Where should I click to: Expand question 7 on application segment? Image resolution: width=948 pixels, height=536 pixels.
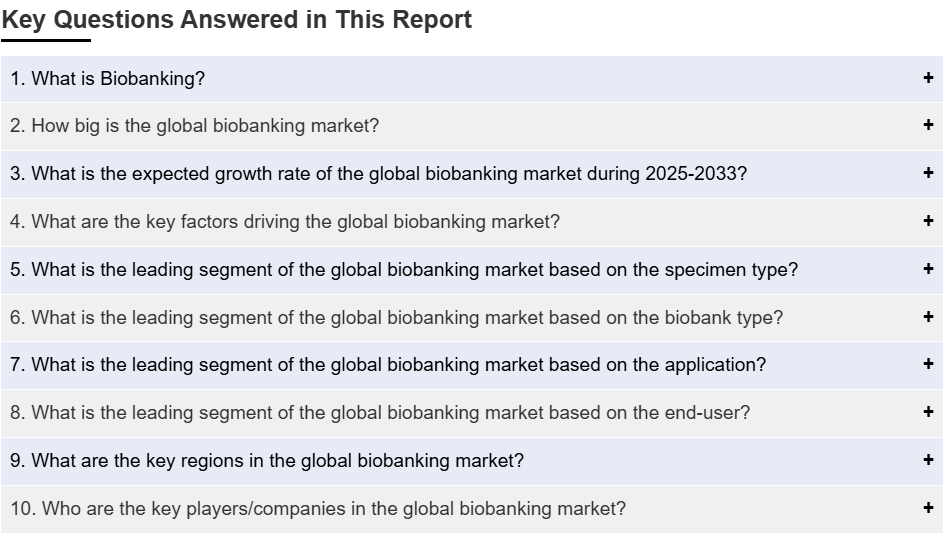click(472, 365)
